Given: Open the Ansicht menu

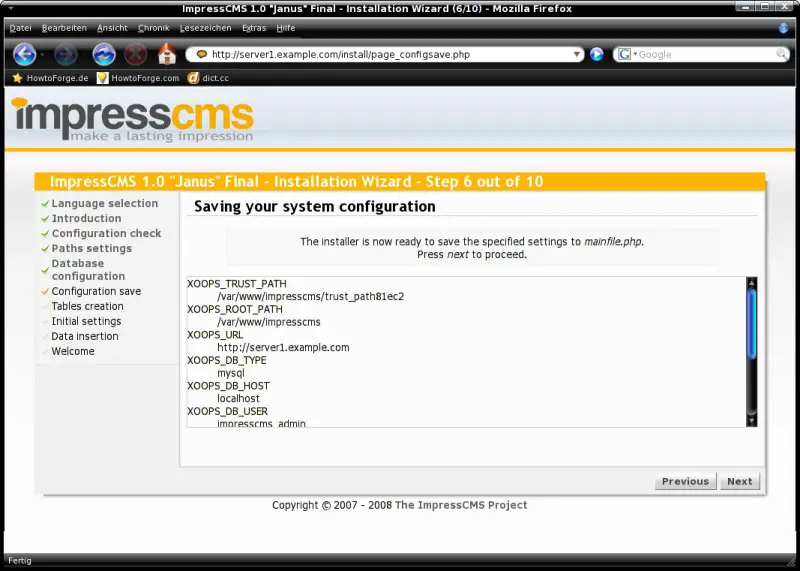Looking at the screenshot, I should click(112, 28).
